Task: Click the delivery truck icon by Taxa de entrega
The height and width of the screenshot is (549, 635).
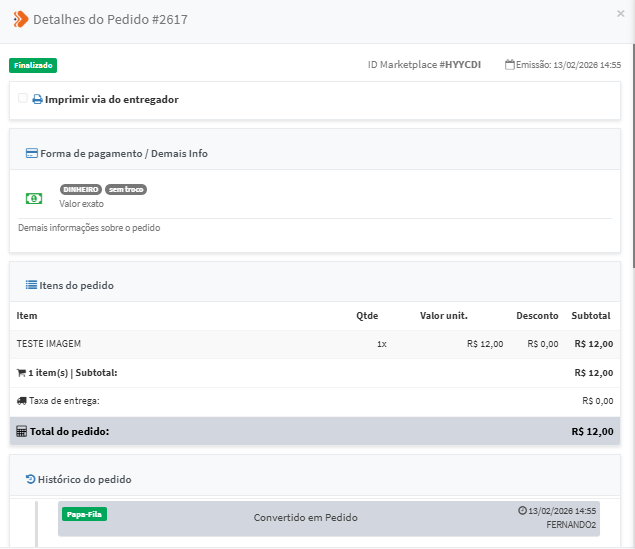Action: [22, 401]
